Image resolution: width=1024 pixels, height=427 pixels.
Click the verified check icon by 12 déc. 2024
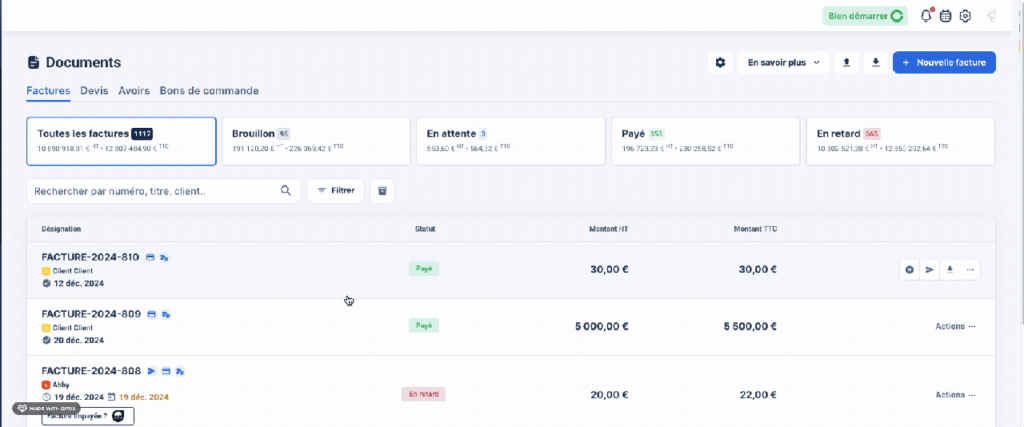coord(46,284)
